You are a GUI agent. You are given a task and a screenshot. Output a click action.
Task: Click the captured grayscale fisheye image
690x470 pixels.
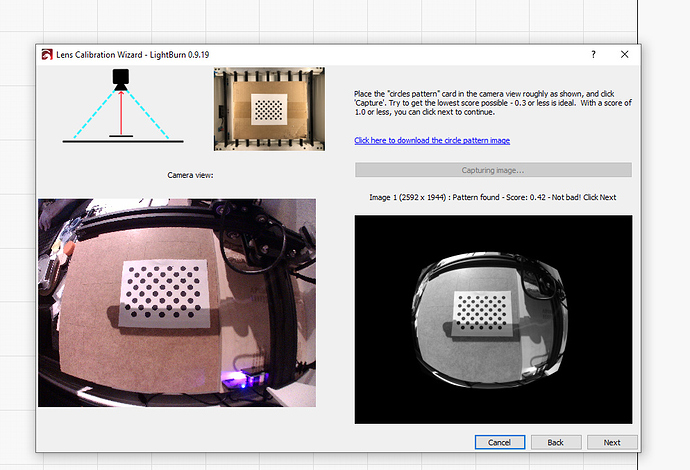pos(493,319)
